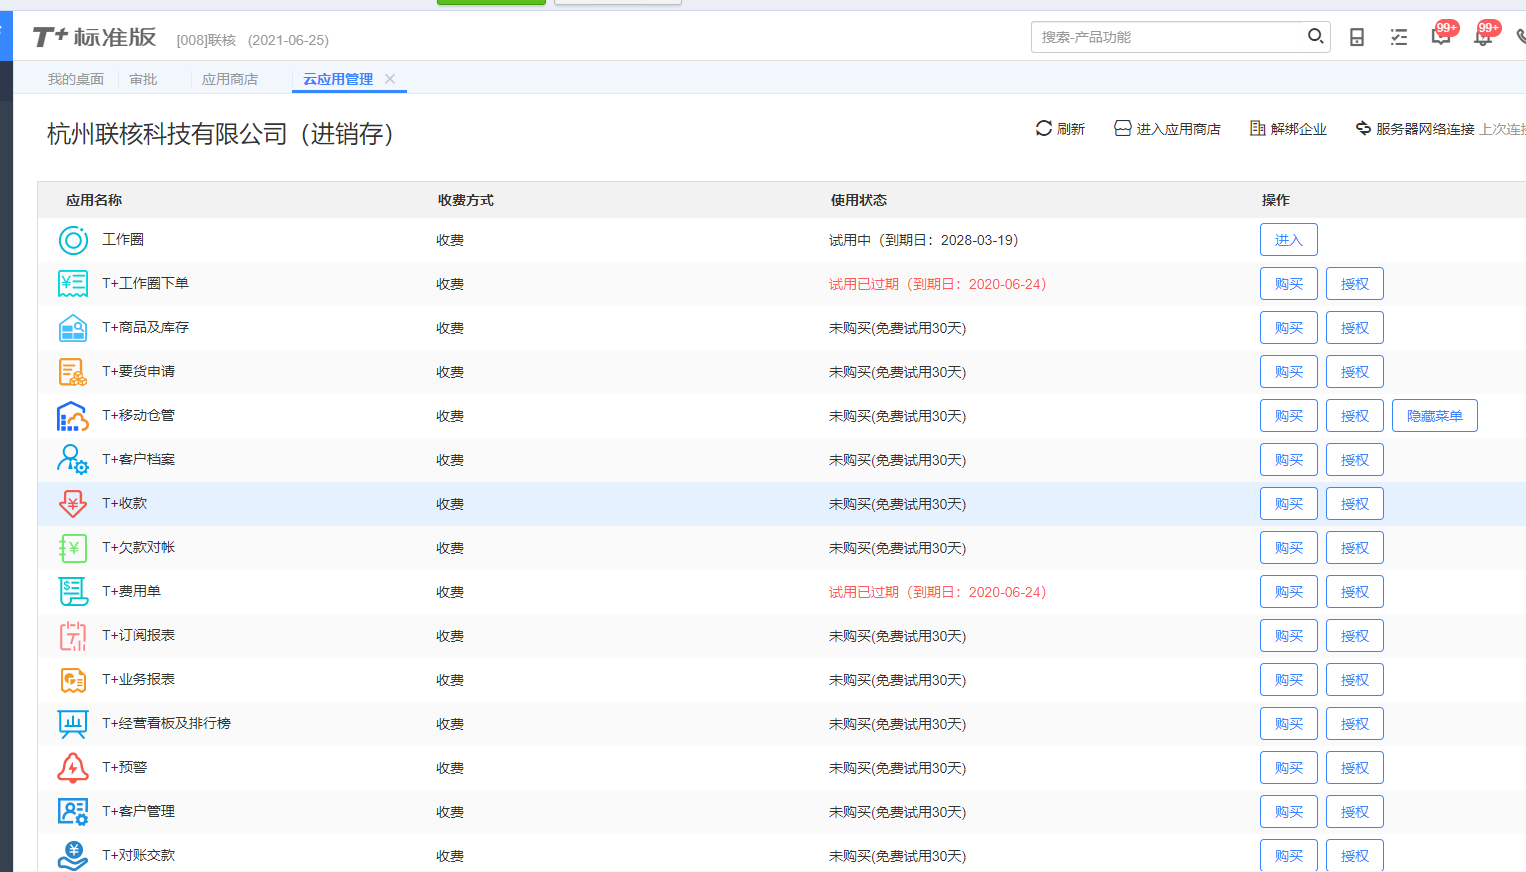Click the T+经营看板及排行榜 app name
Screen dimensions: 1526x872
click(167, 723)
